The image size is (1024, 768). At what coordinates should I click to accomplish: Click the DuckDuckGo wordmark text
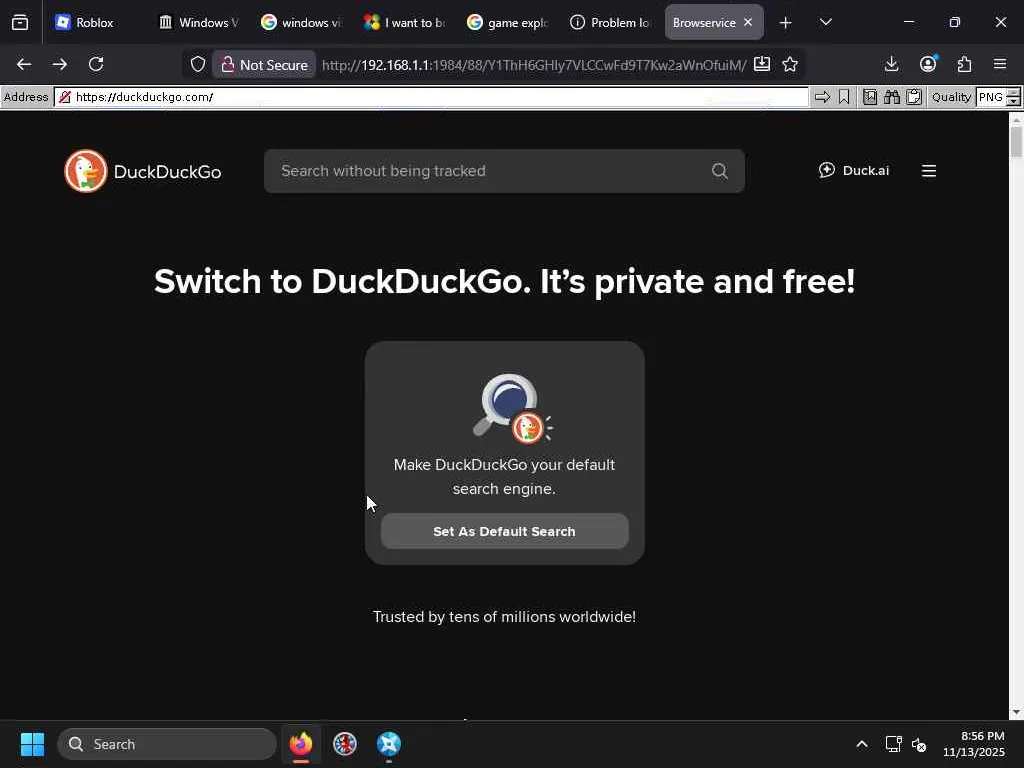pos(167,172)
